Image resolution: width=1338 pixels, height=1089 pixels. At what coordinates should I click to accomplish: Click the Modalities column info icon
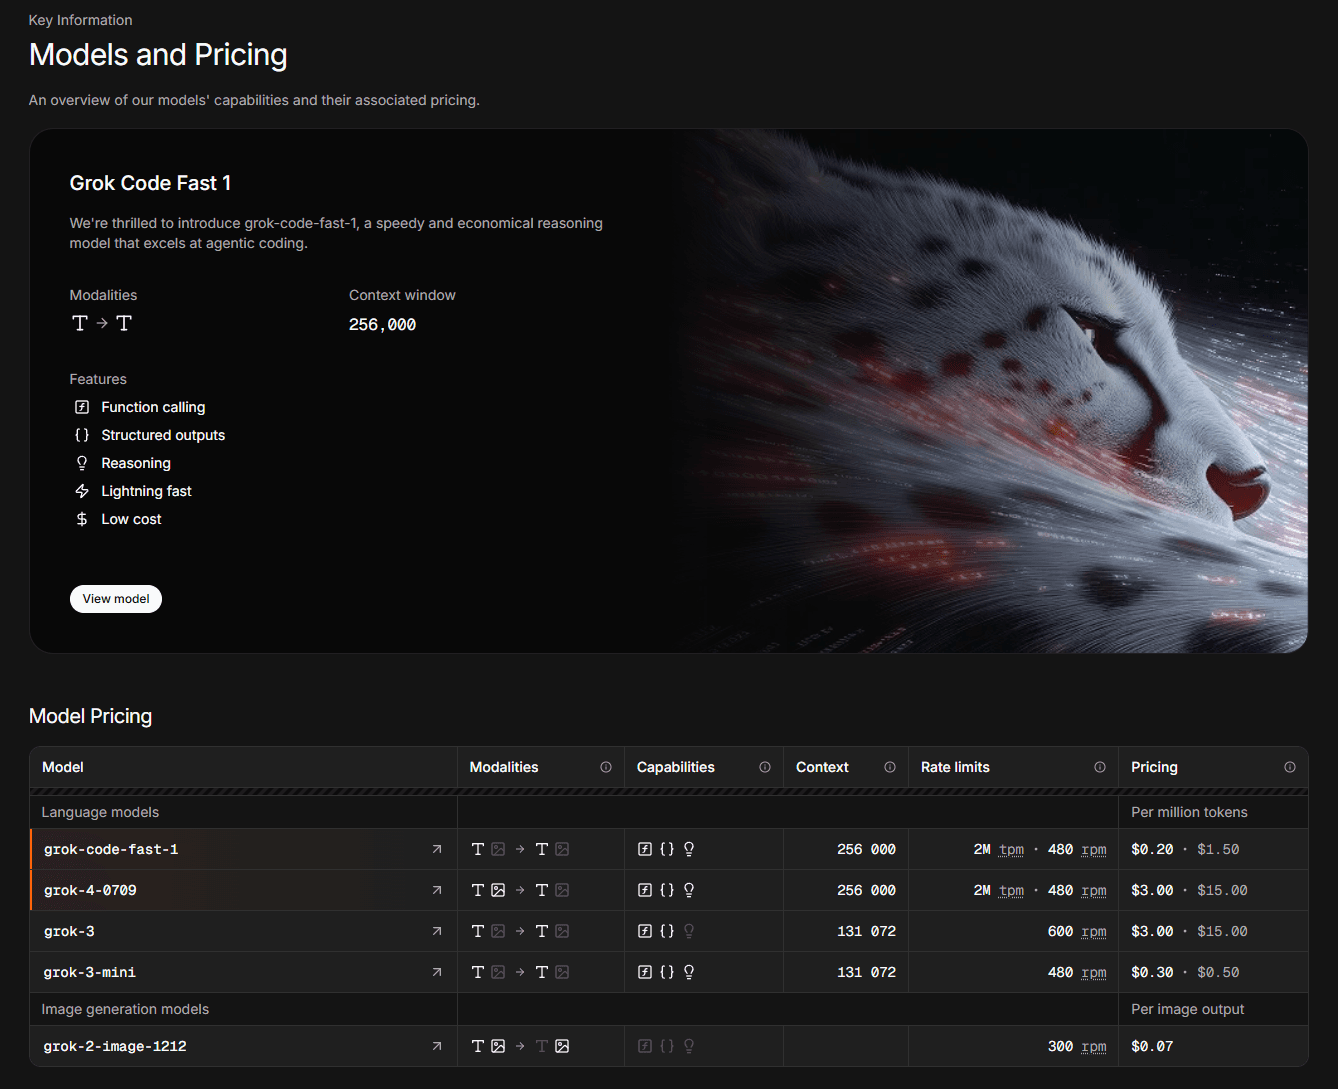click(606, 767)
